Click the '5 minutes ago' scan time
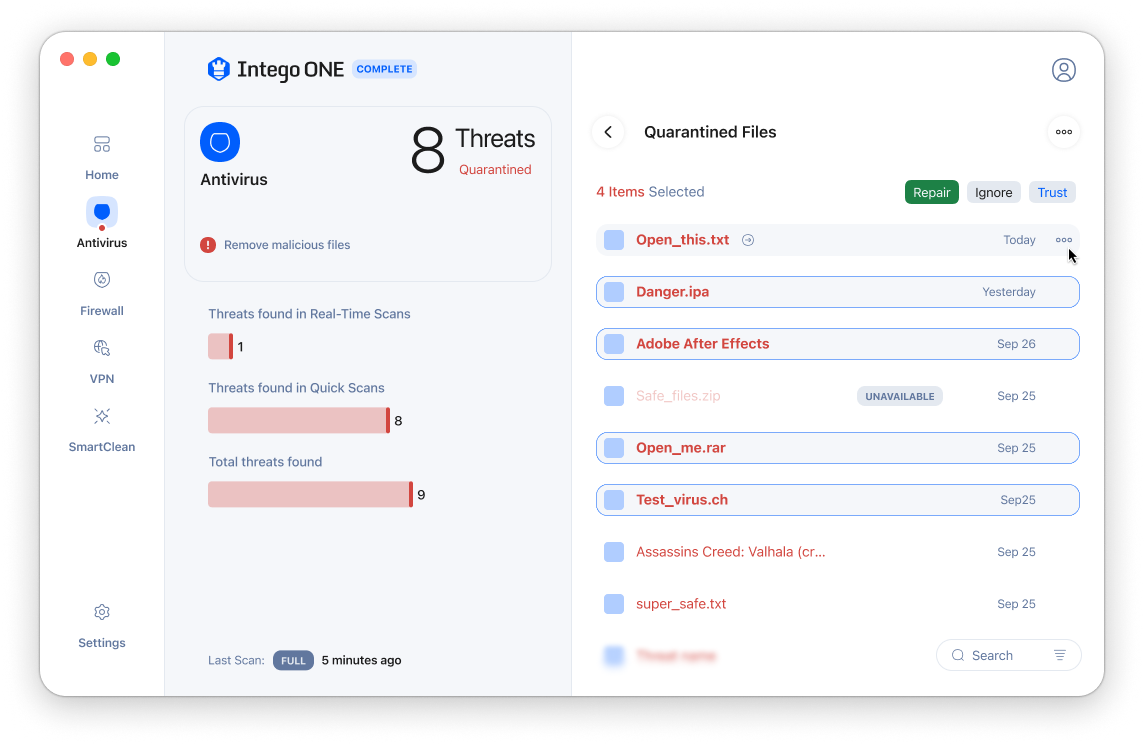 [x=361, y=660]
